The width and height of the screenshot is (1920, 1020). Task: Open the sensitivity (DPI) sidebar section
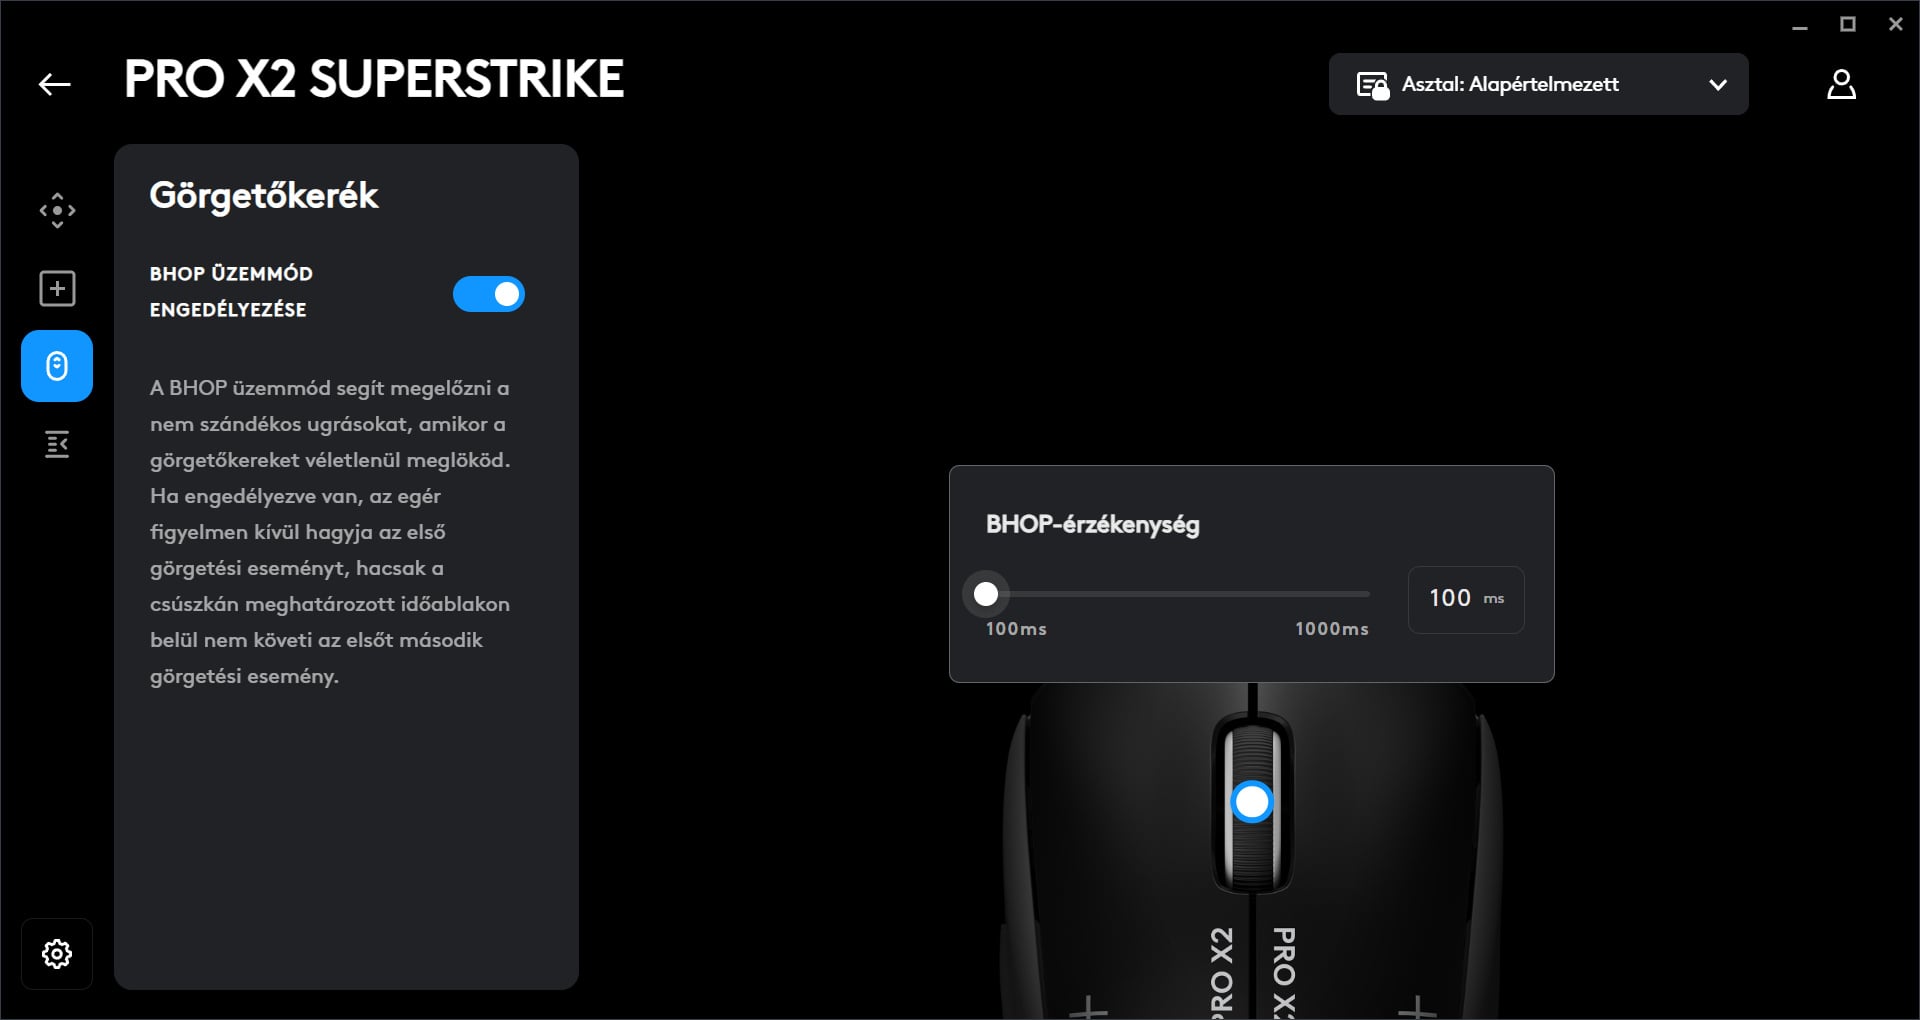pos(57,210)
